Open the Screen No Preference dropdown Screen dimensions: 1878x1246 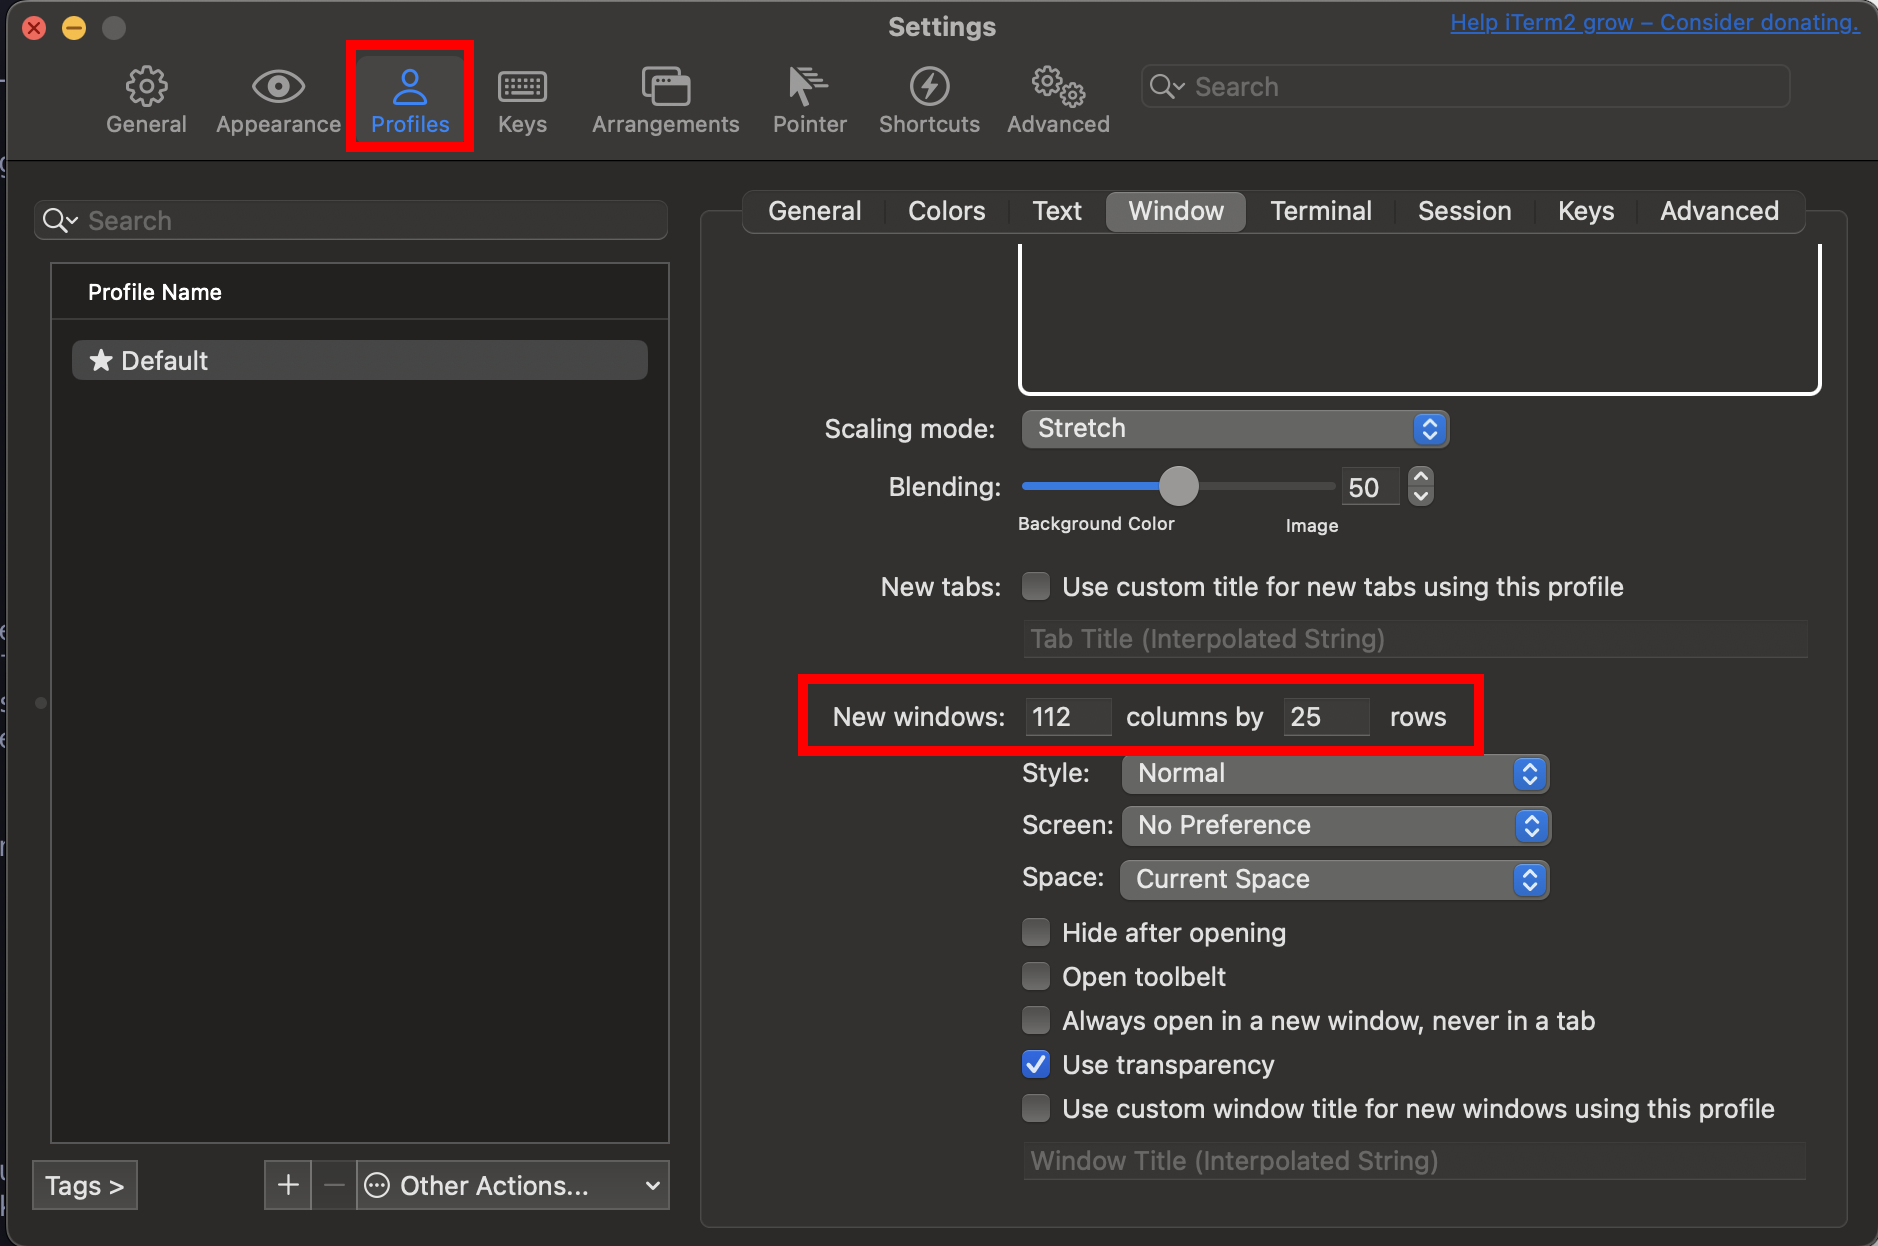click(x=1335, y=825)
